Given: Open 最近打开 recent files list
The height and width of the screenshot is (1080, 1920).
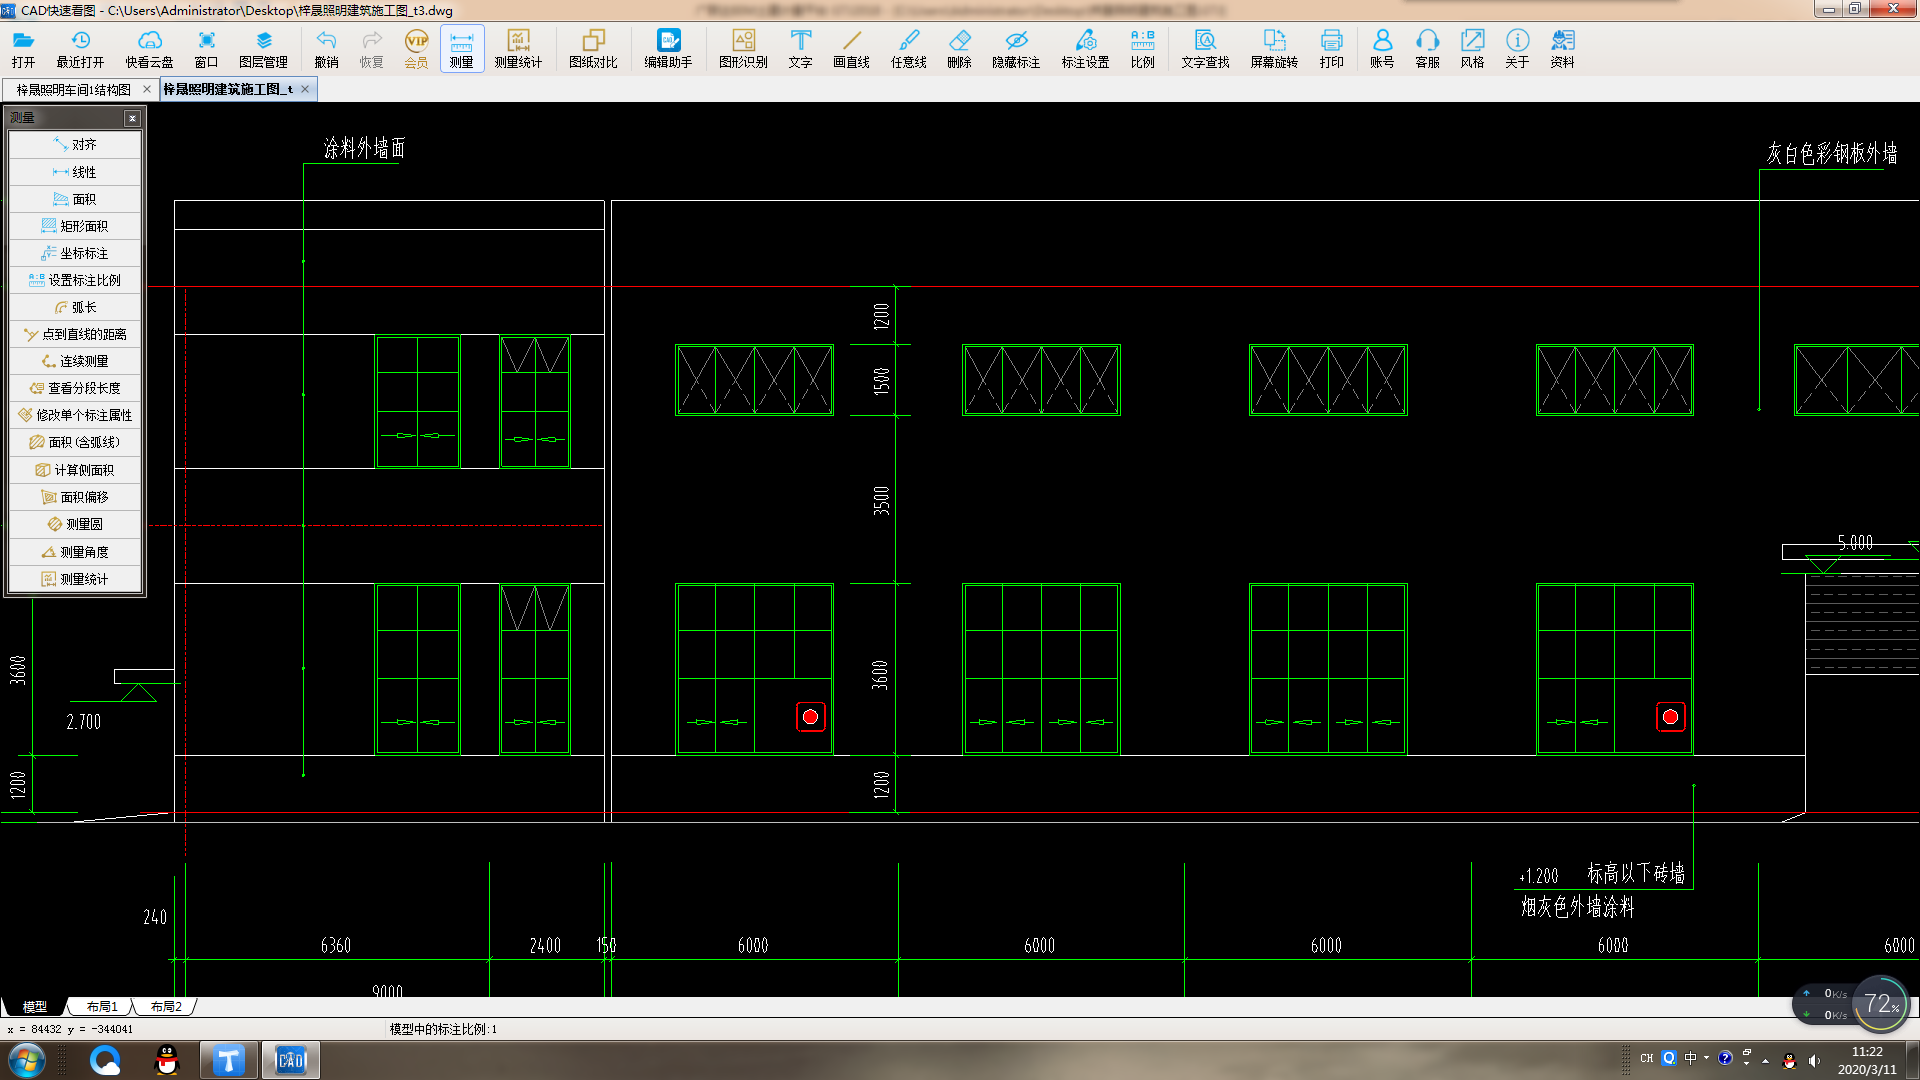Looking at the screenshot, I should tap(80, 47).
